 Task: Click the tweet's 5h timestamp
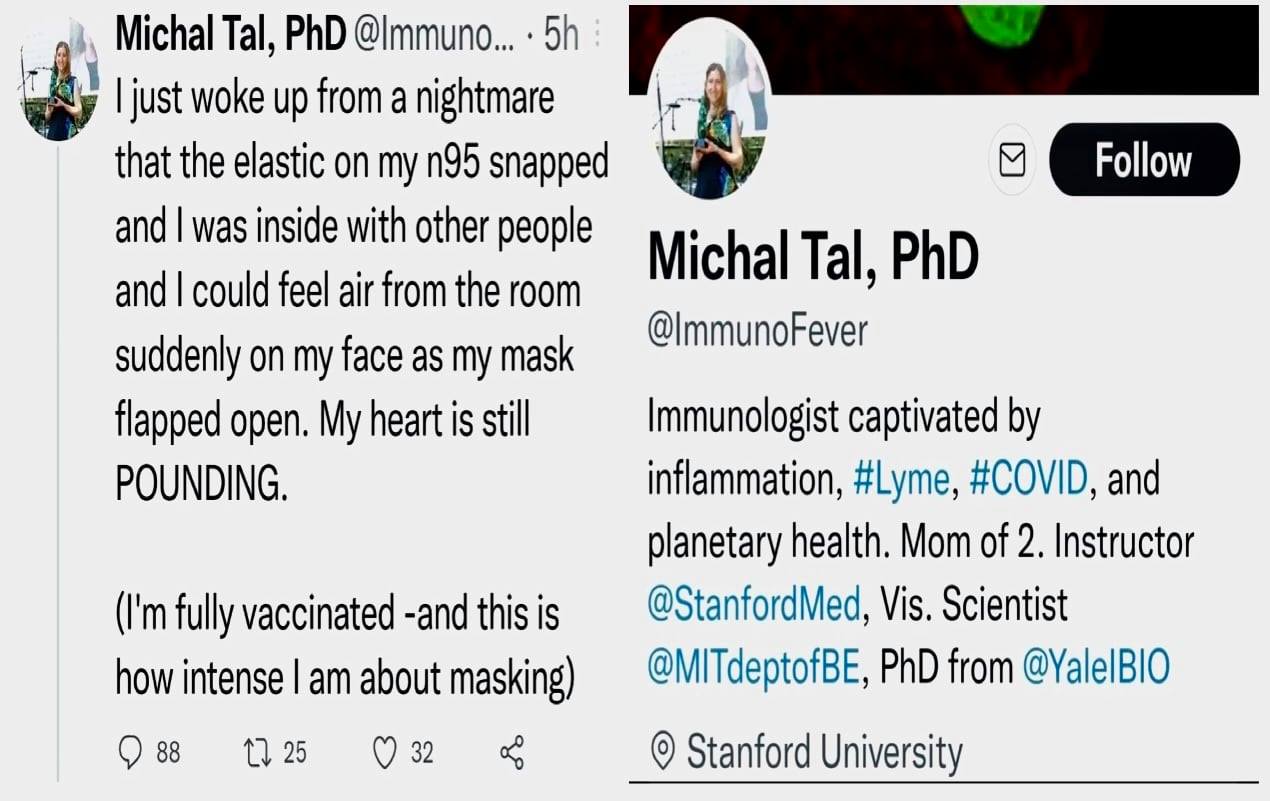(561, 36)
